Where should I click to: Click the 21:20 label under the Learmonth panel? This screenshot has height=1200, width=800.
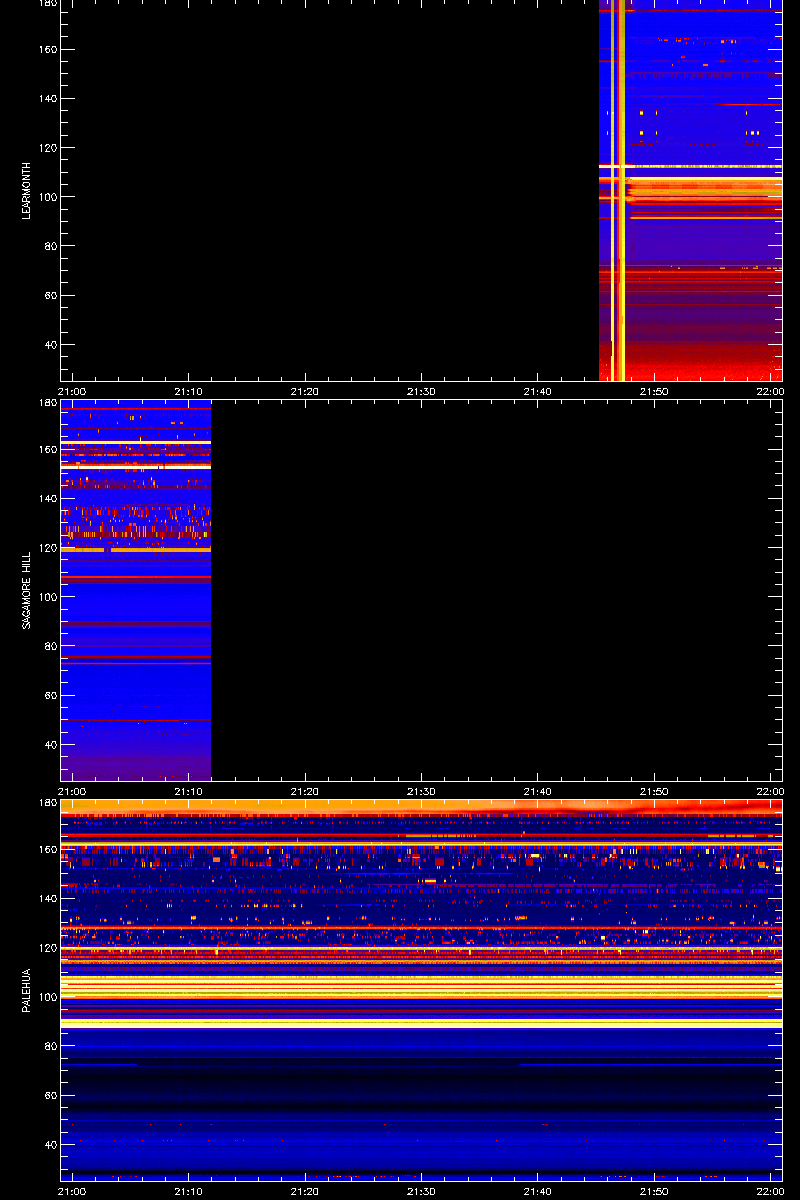click(305, 392)
